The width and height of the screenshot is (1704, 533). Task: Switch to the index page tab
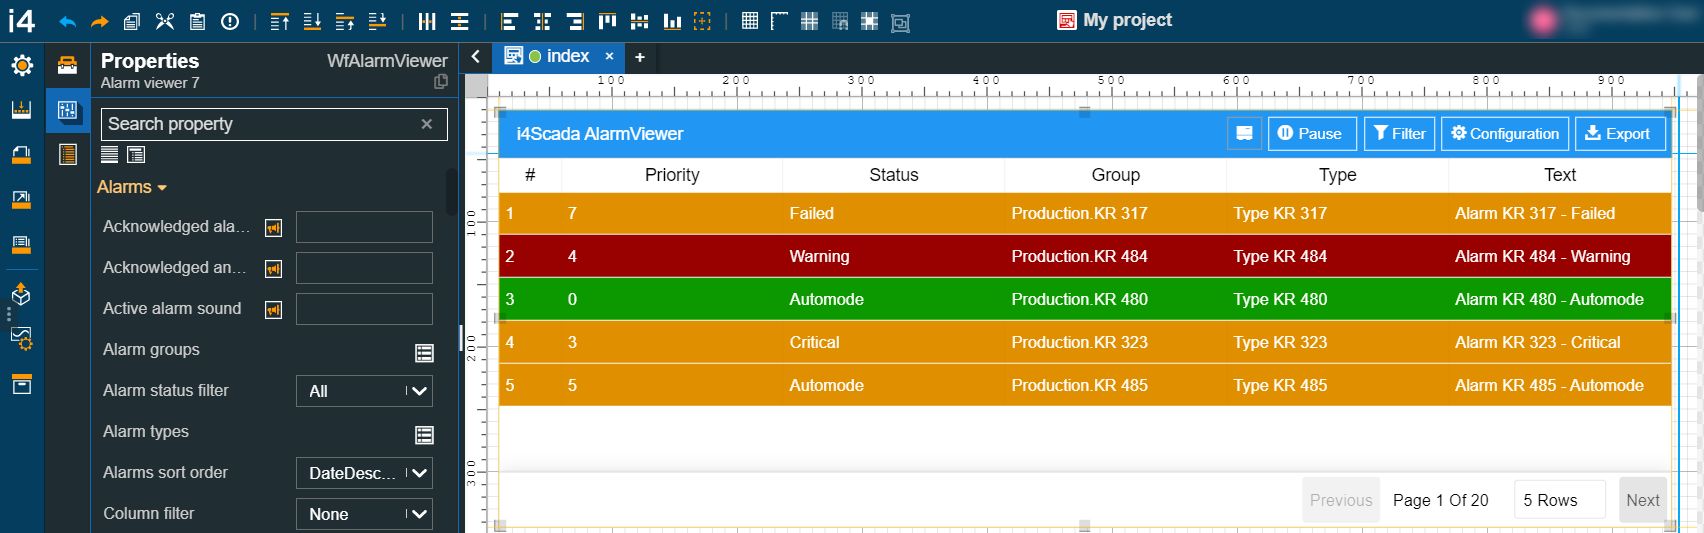click(558, 56)
